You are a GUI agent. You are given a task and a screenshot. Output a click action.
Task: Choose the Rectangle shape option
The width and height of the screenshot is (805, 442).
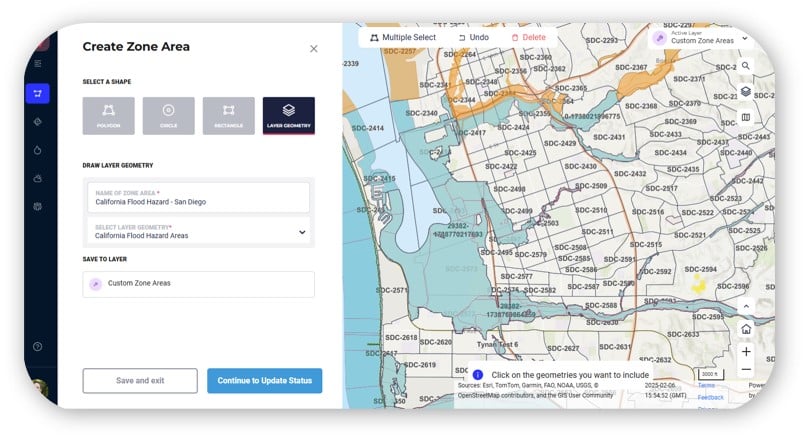pos(228,116)
